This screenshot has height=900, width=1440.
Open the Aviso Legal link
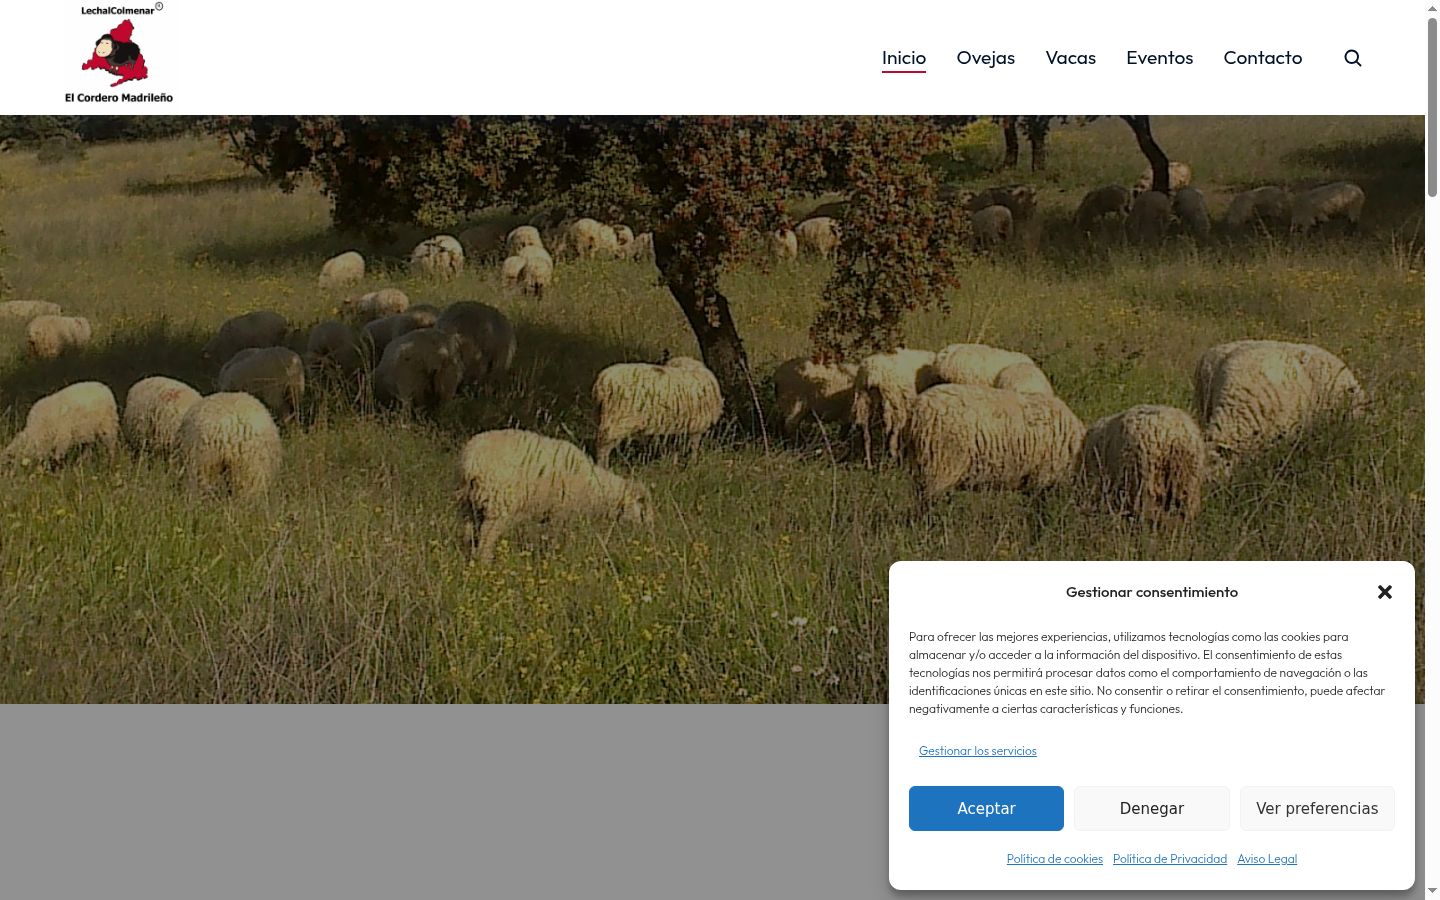coord(1267,859)
